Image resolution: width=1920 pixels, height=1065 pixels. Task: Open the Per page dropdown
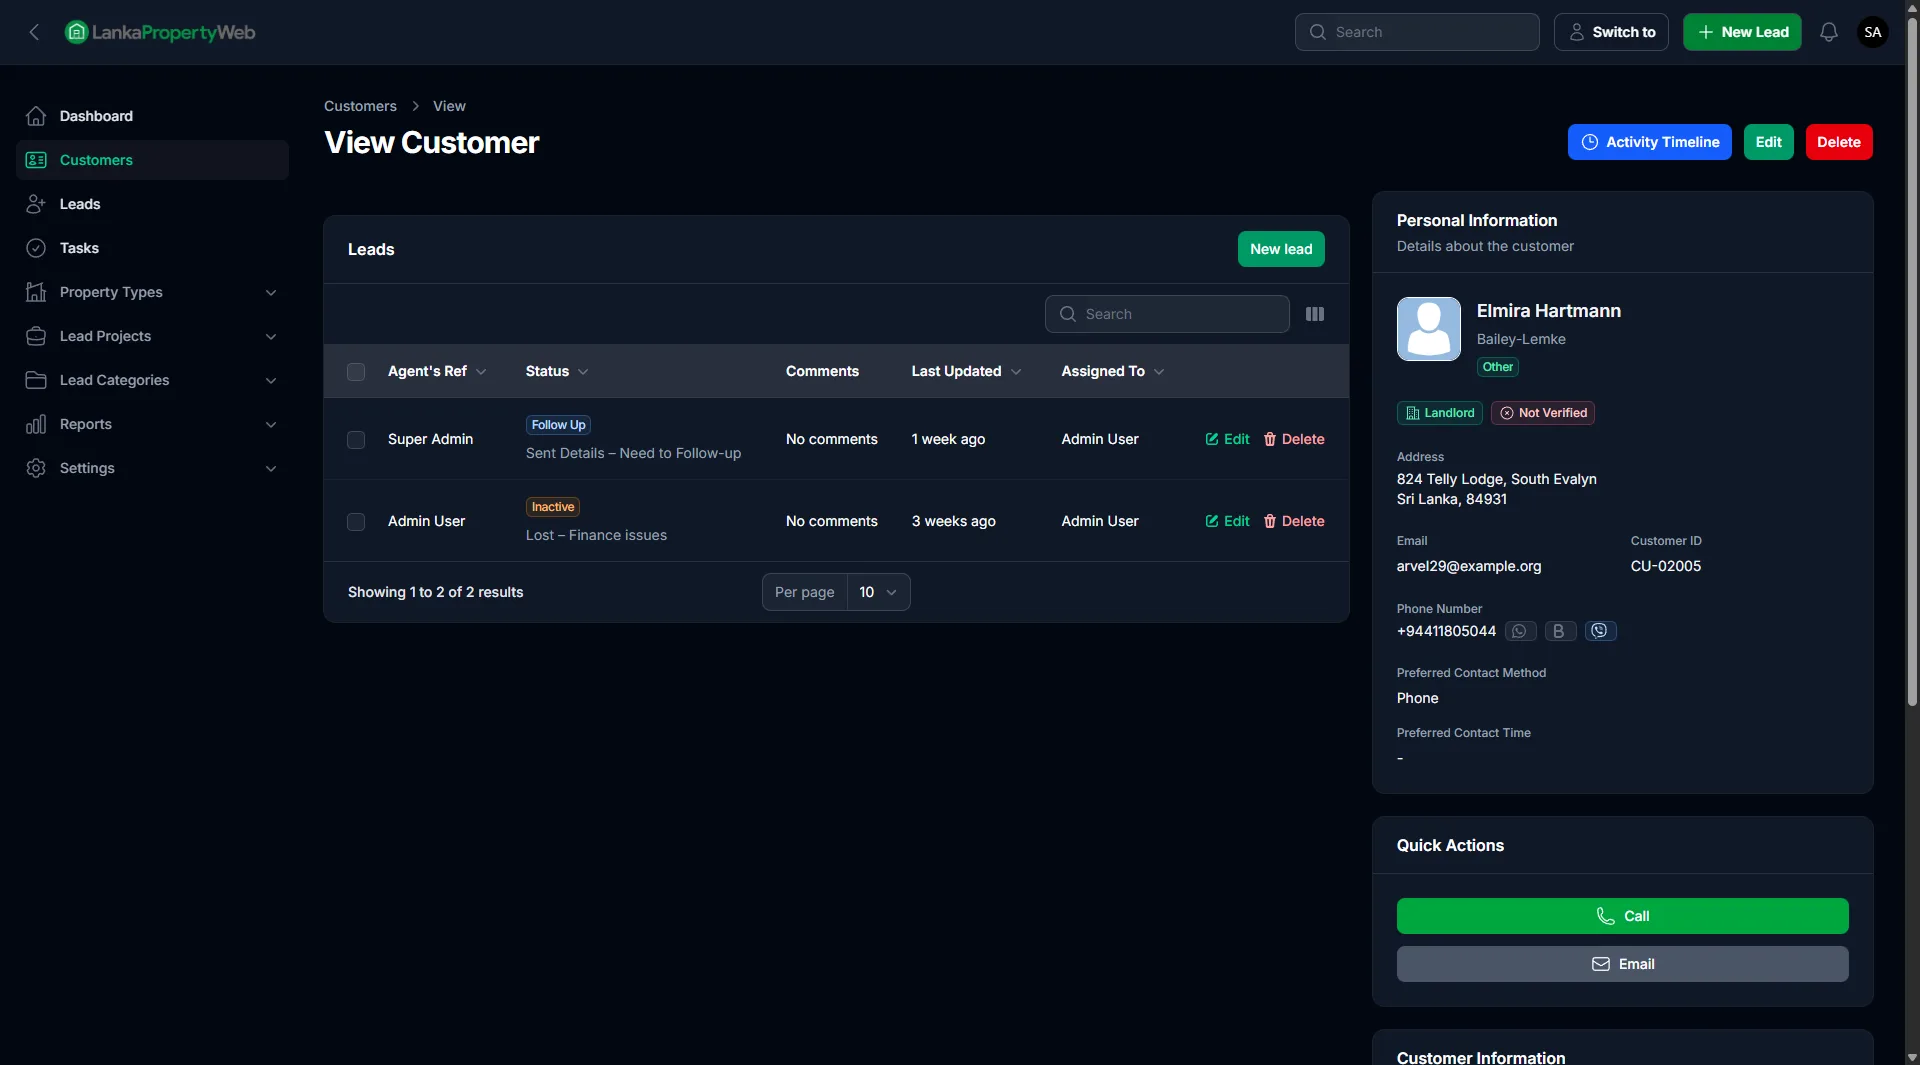tap(877, 592)
